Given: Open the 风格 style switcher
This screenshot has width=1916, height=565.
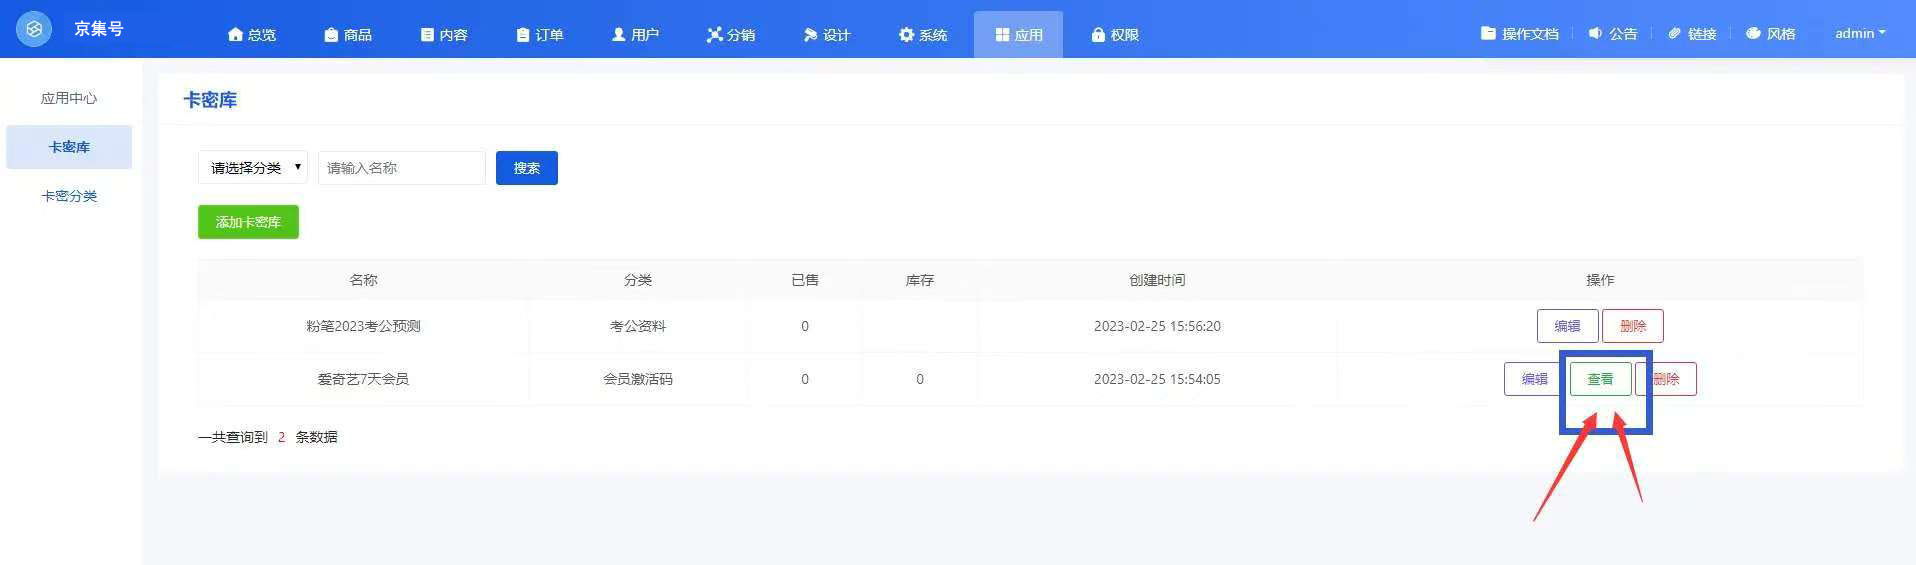Looking at the screenshot, I should tap(1770, 34).
